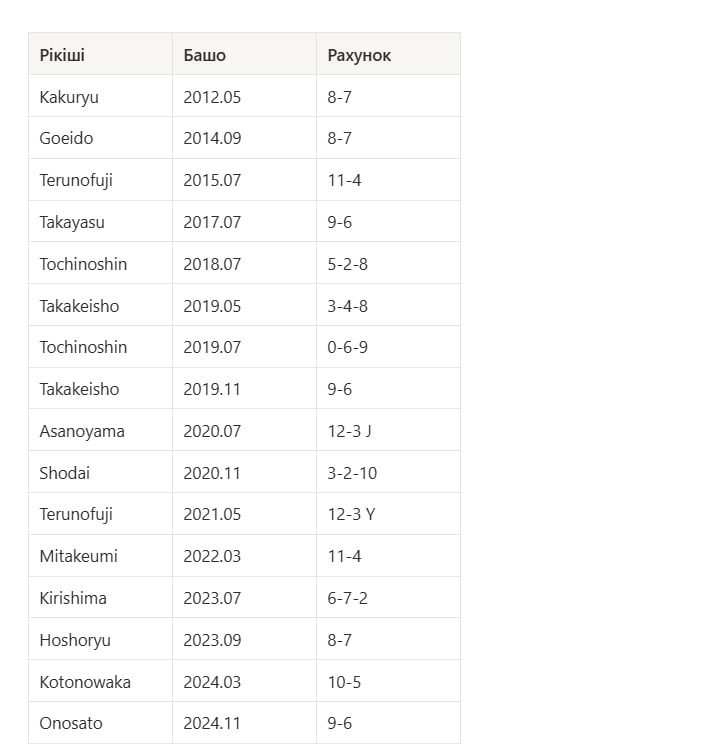Select the Kirishima cell

[x=73, y=598]
